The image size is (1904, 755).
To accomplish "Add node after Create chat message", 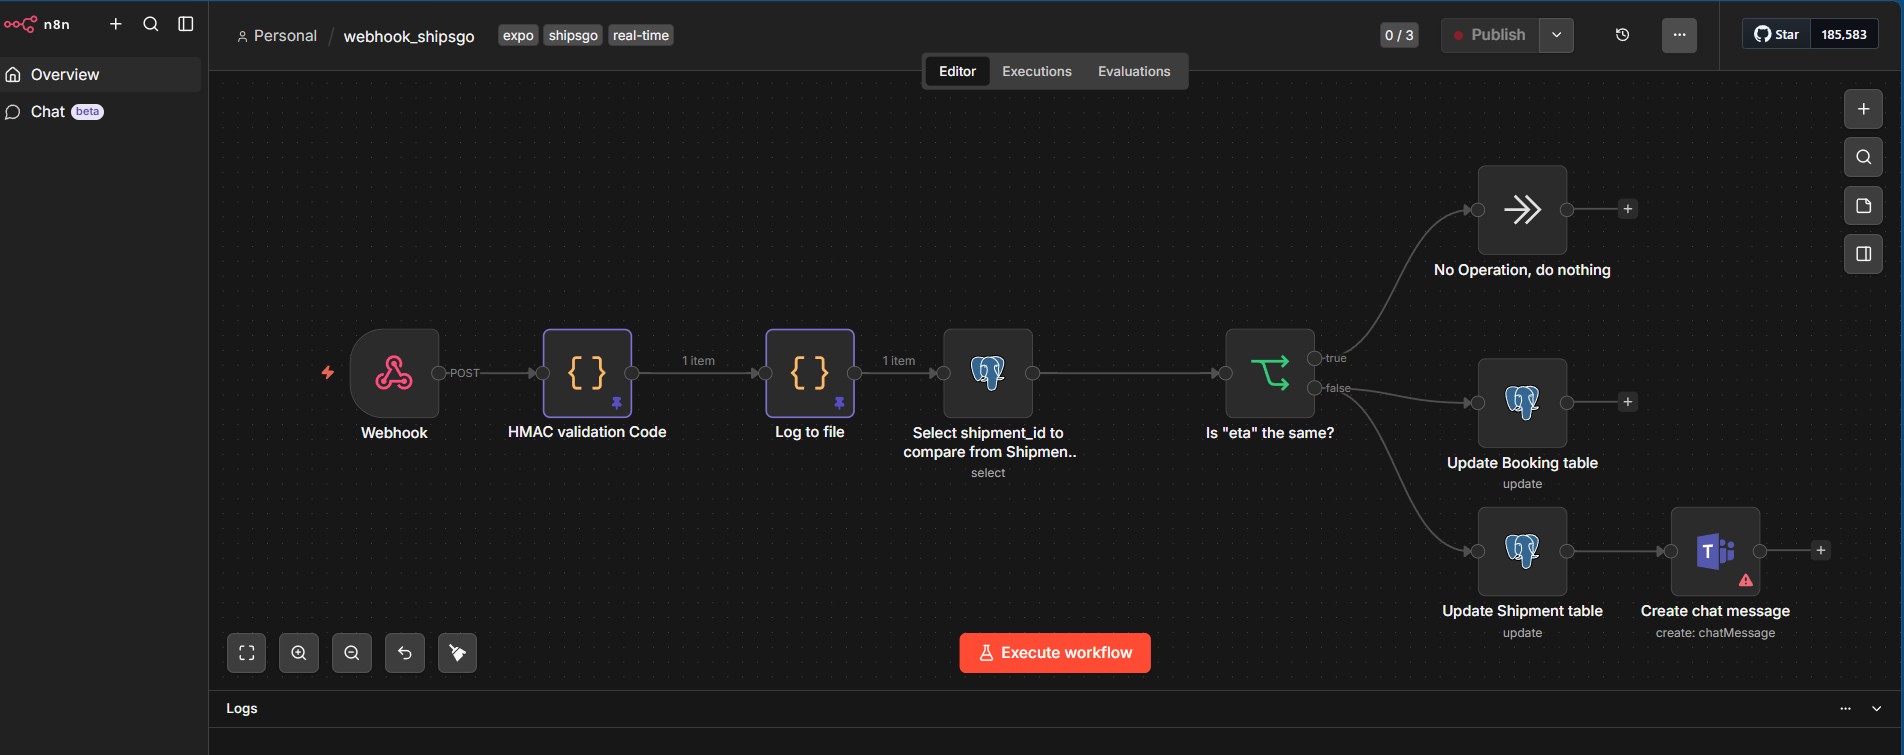I will coord(1821,550).
